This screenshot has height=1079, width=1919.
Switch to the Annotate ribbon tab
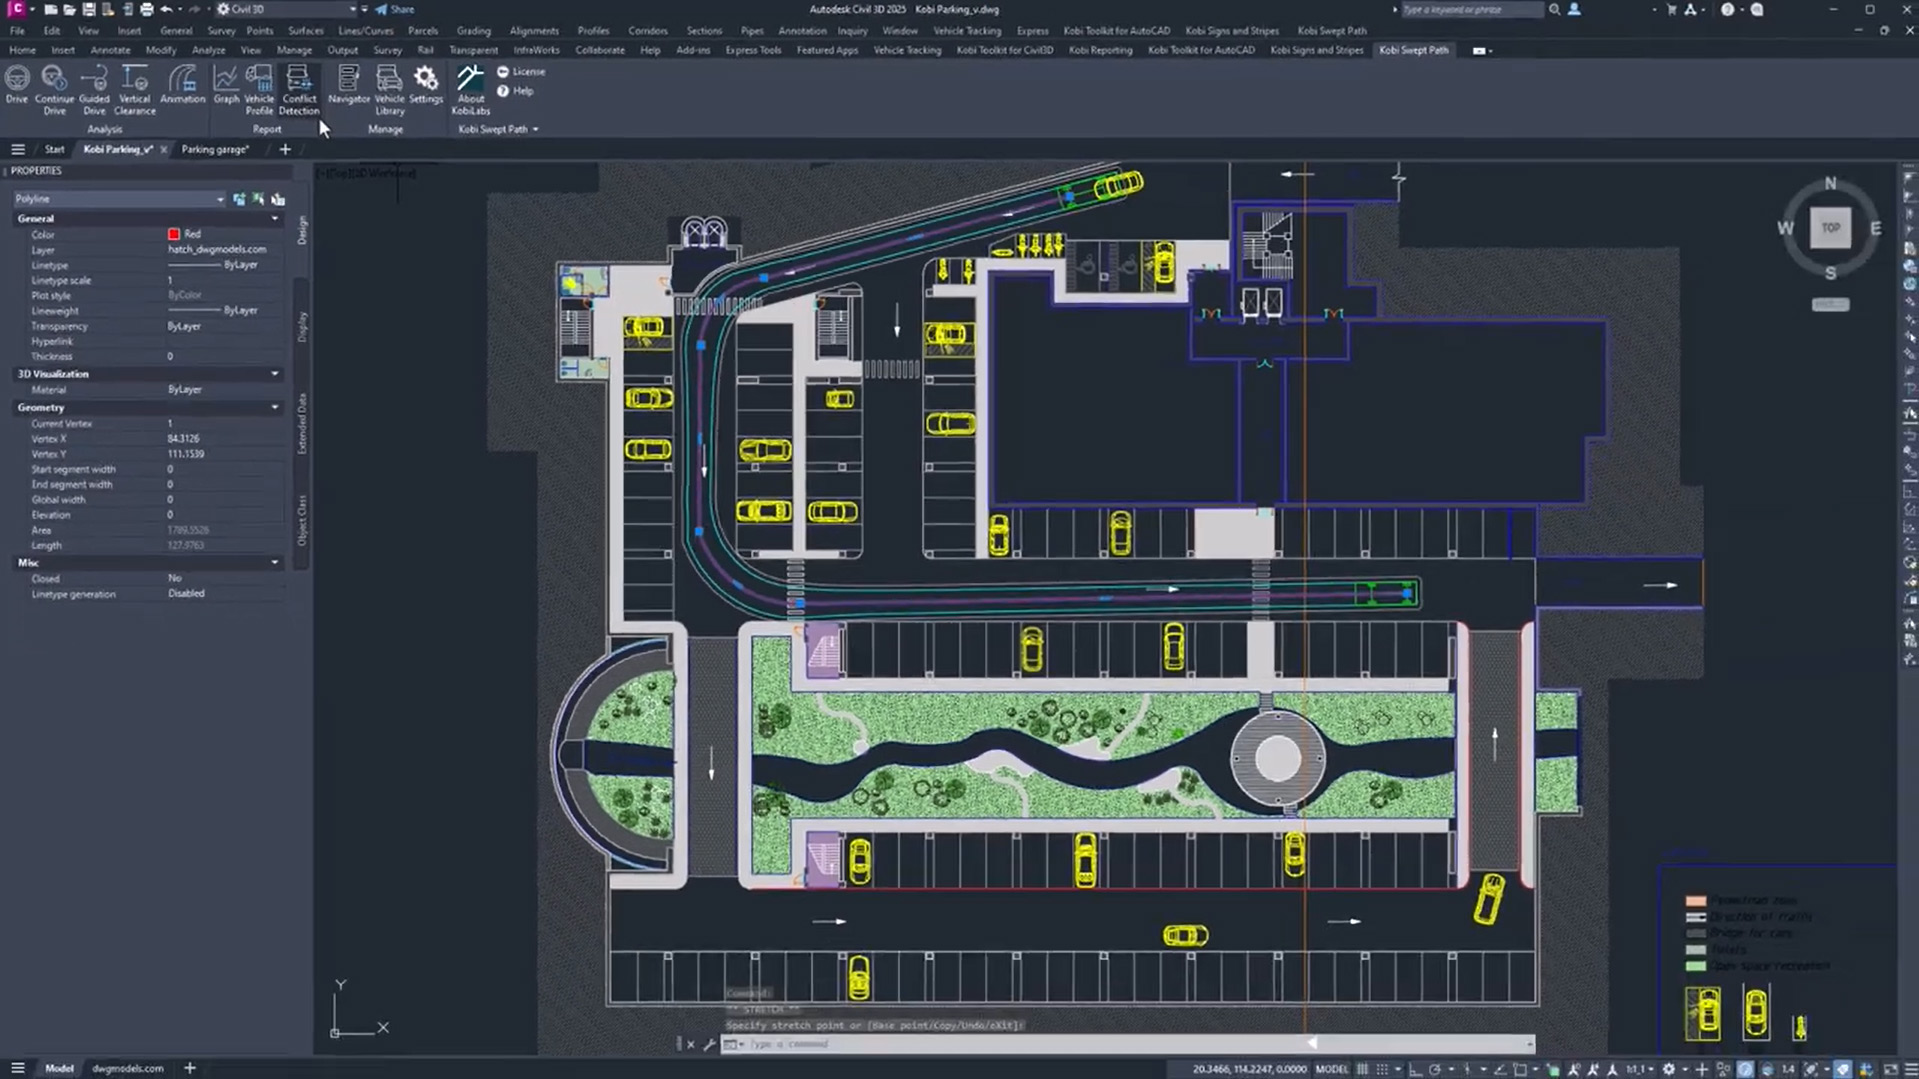[x=110, y=50]
